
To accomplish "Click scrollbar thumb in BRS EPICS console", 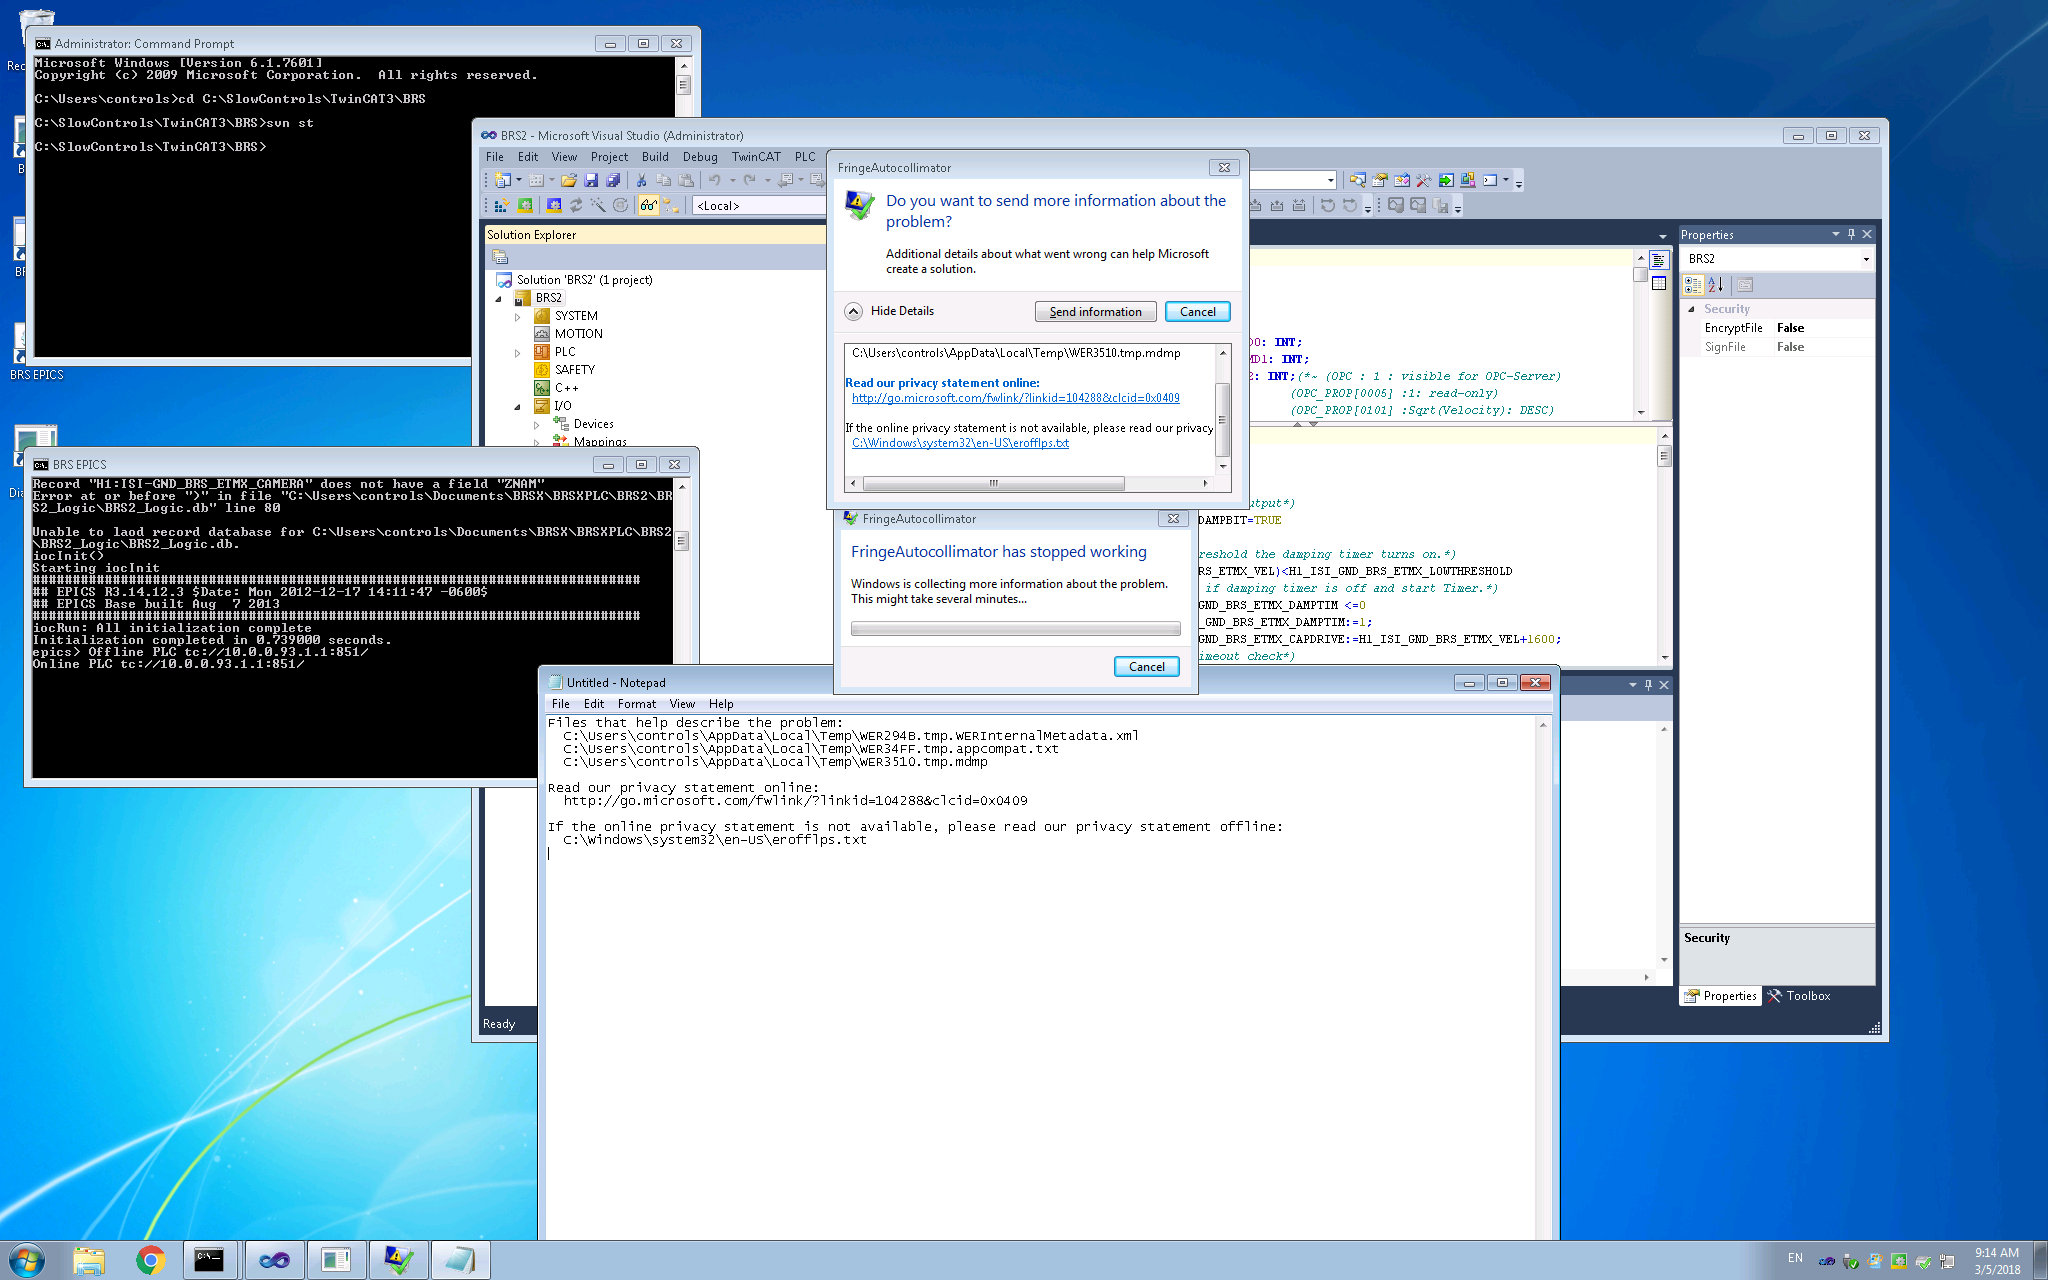I will [682, 541].
